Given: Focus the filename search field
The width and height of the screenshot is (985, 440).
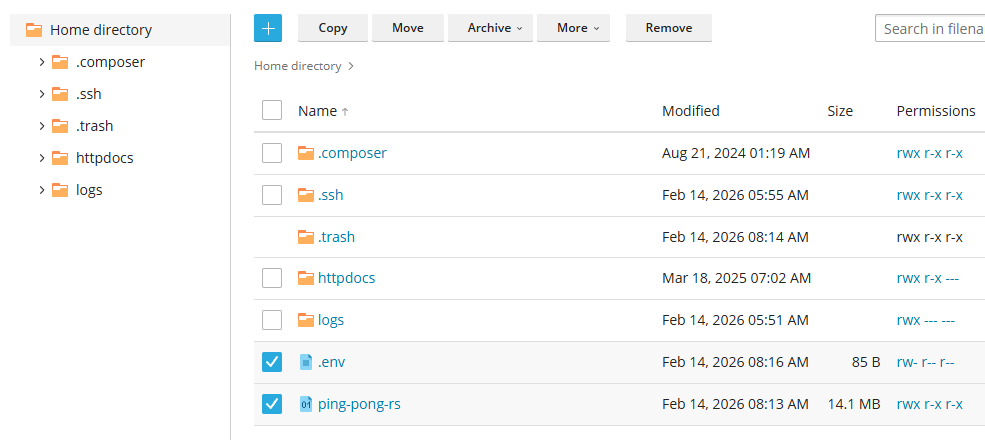Looking at the screenshot, I should pos(932,28).
